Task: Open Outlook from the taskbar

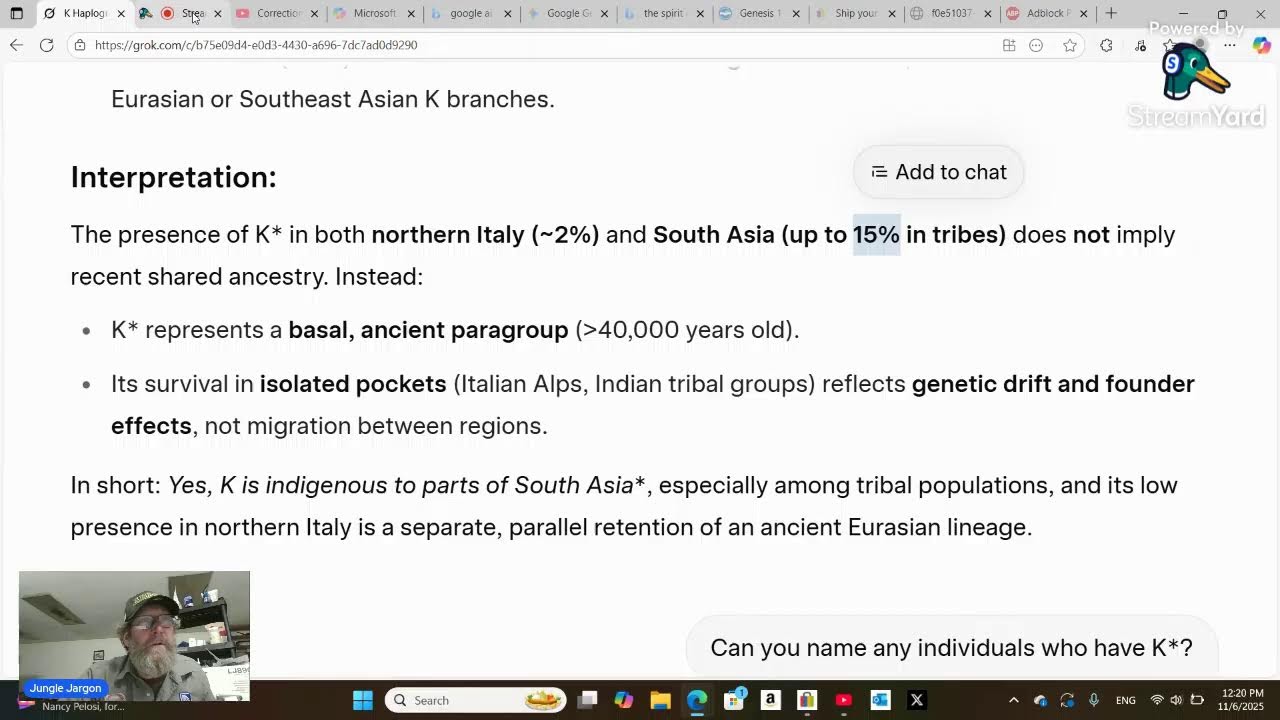Action: point(880,700)
